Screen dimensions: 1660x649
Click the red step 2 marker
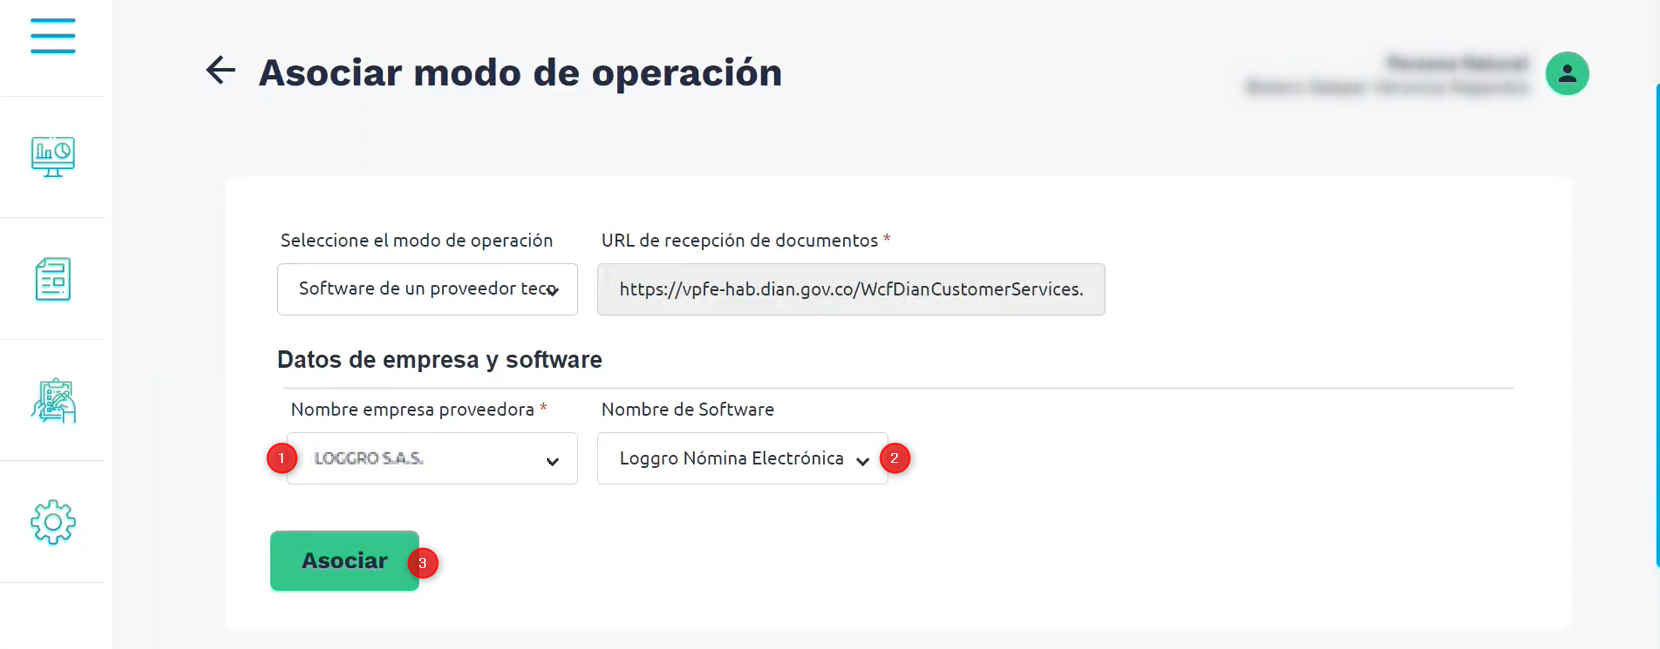pos(894,458)
